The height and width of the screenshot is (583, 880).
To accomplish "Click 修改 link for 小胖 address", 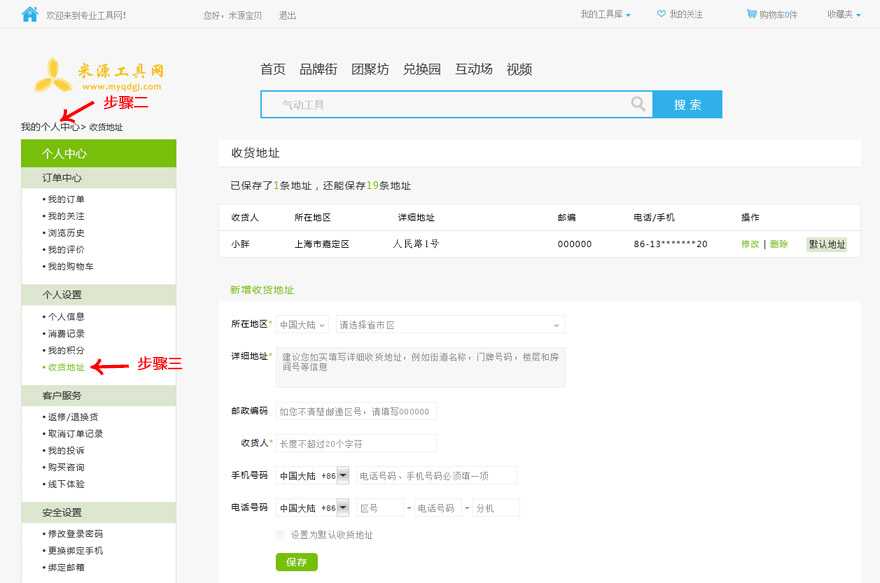I will [x=750, y=244].
